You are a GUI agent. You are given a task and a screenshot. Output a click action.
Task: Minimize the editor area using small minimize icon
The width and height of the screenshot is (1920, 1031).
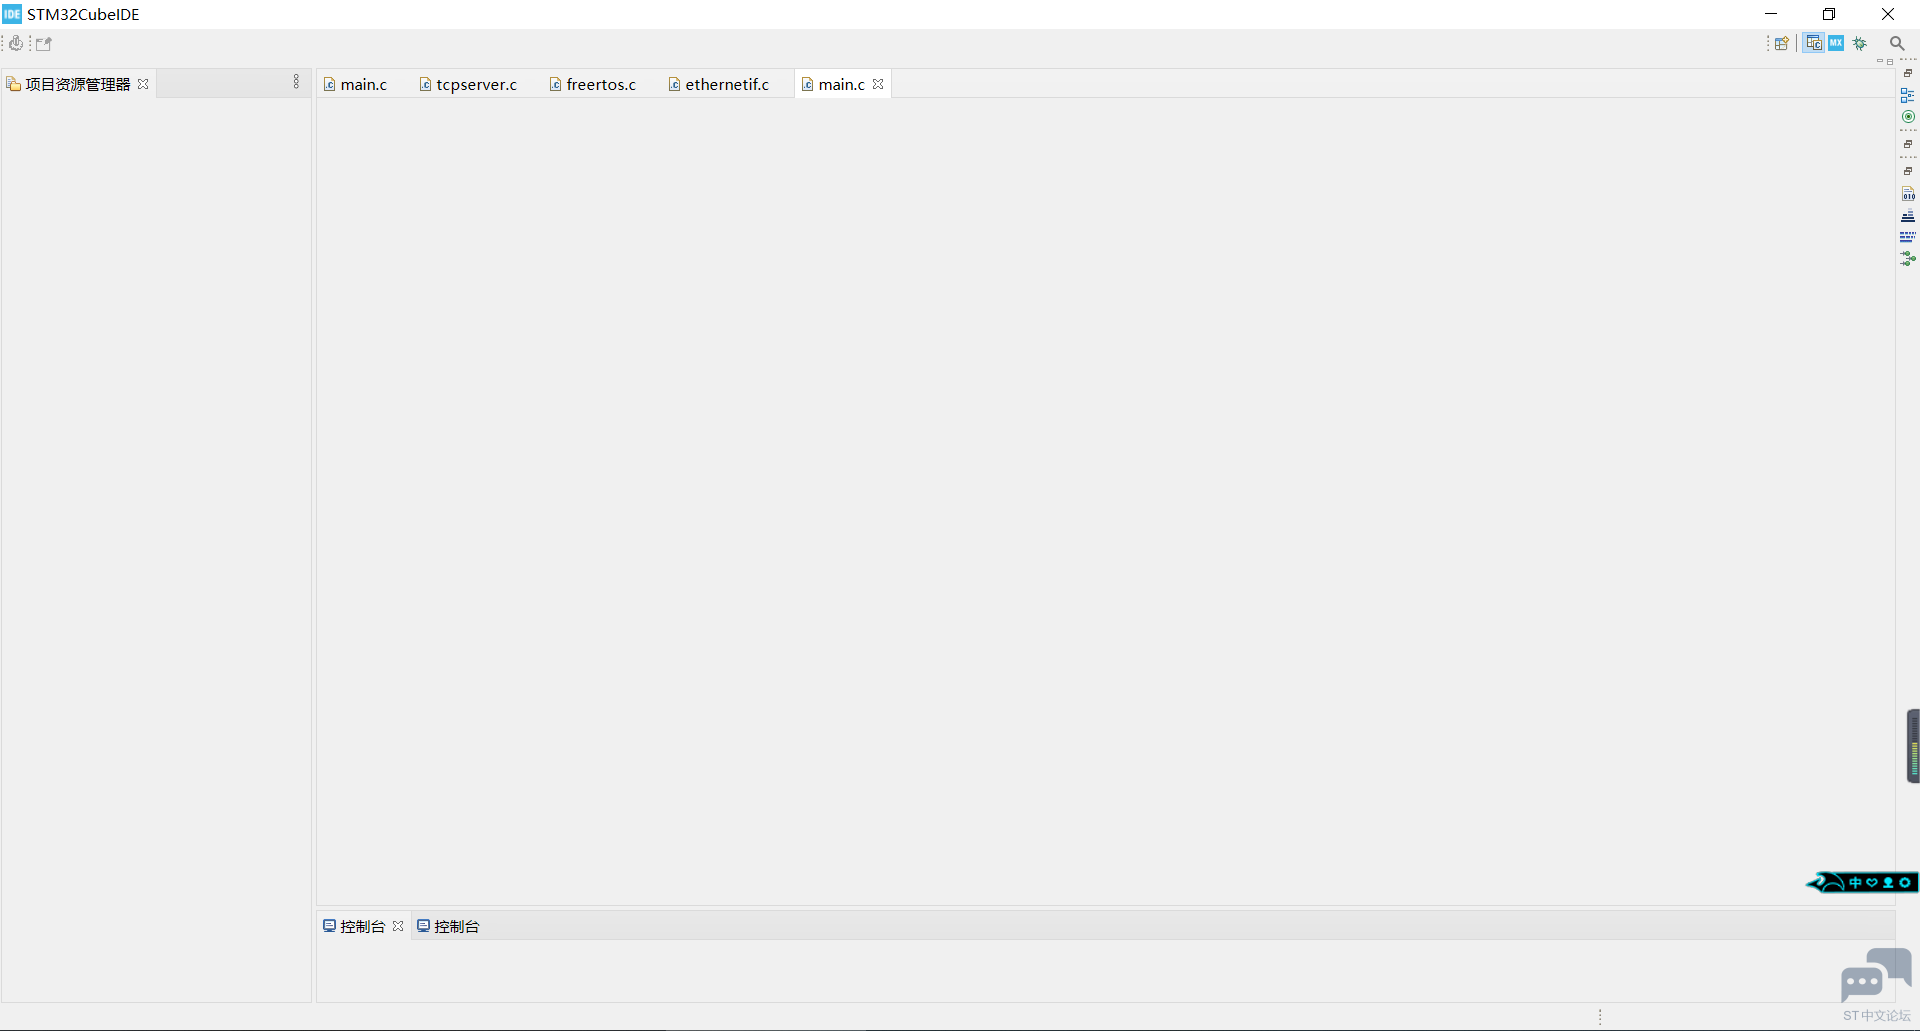[x=1880, y=62]
